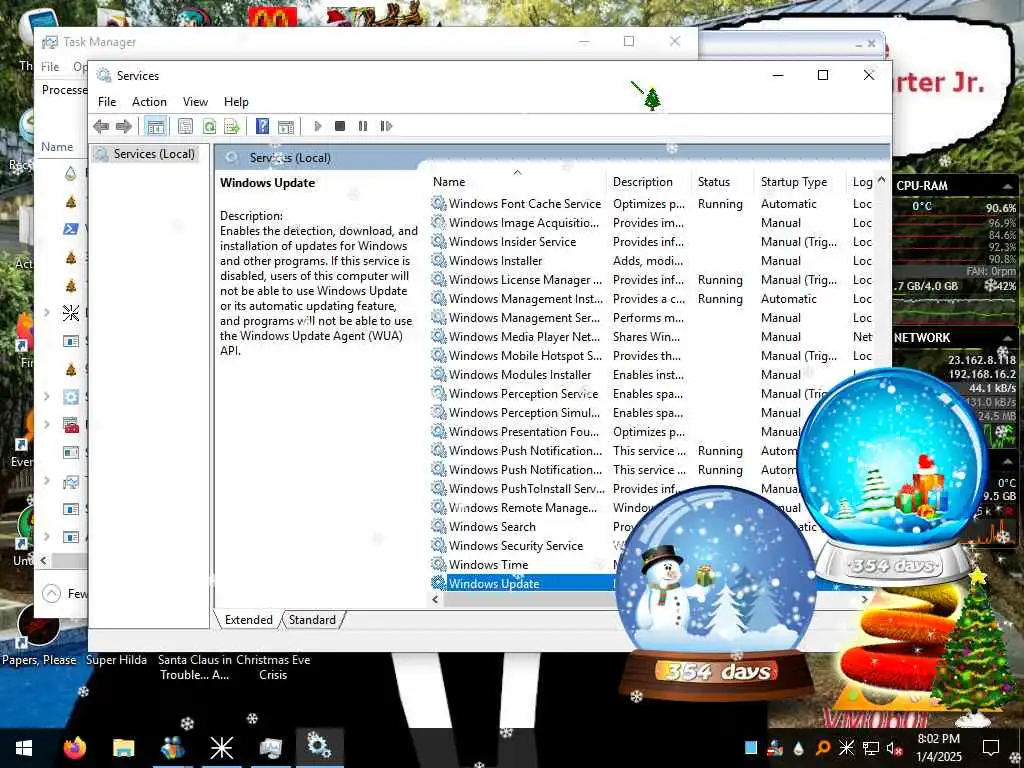Select the Windows License Manager service row
1024x768 pixels.
point(652,280)
